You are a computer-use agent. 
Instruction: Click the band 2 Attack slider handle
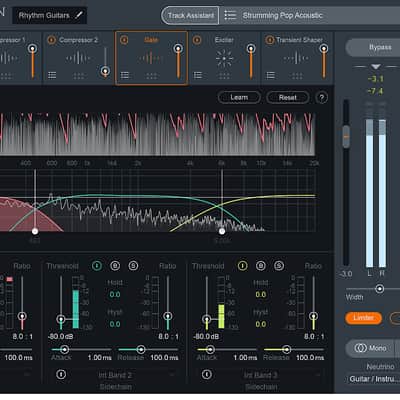coord(65,349)
